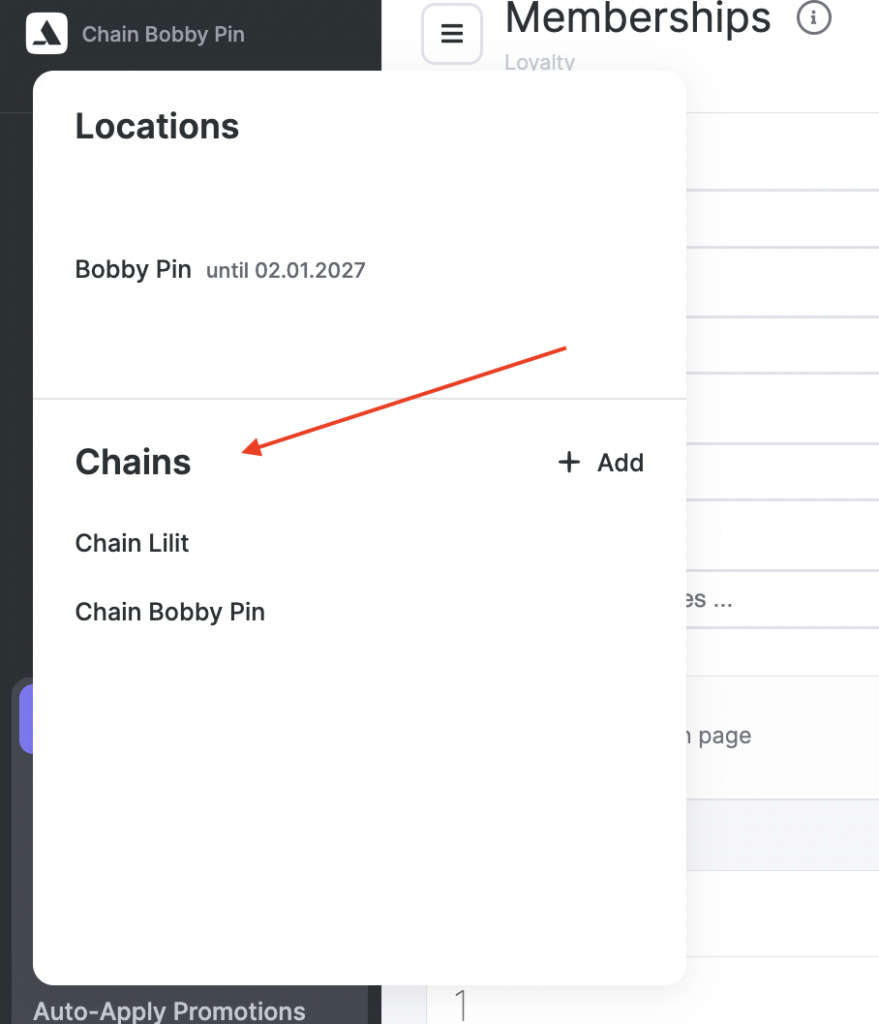Click the Memberships page title

[638, 18]
